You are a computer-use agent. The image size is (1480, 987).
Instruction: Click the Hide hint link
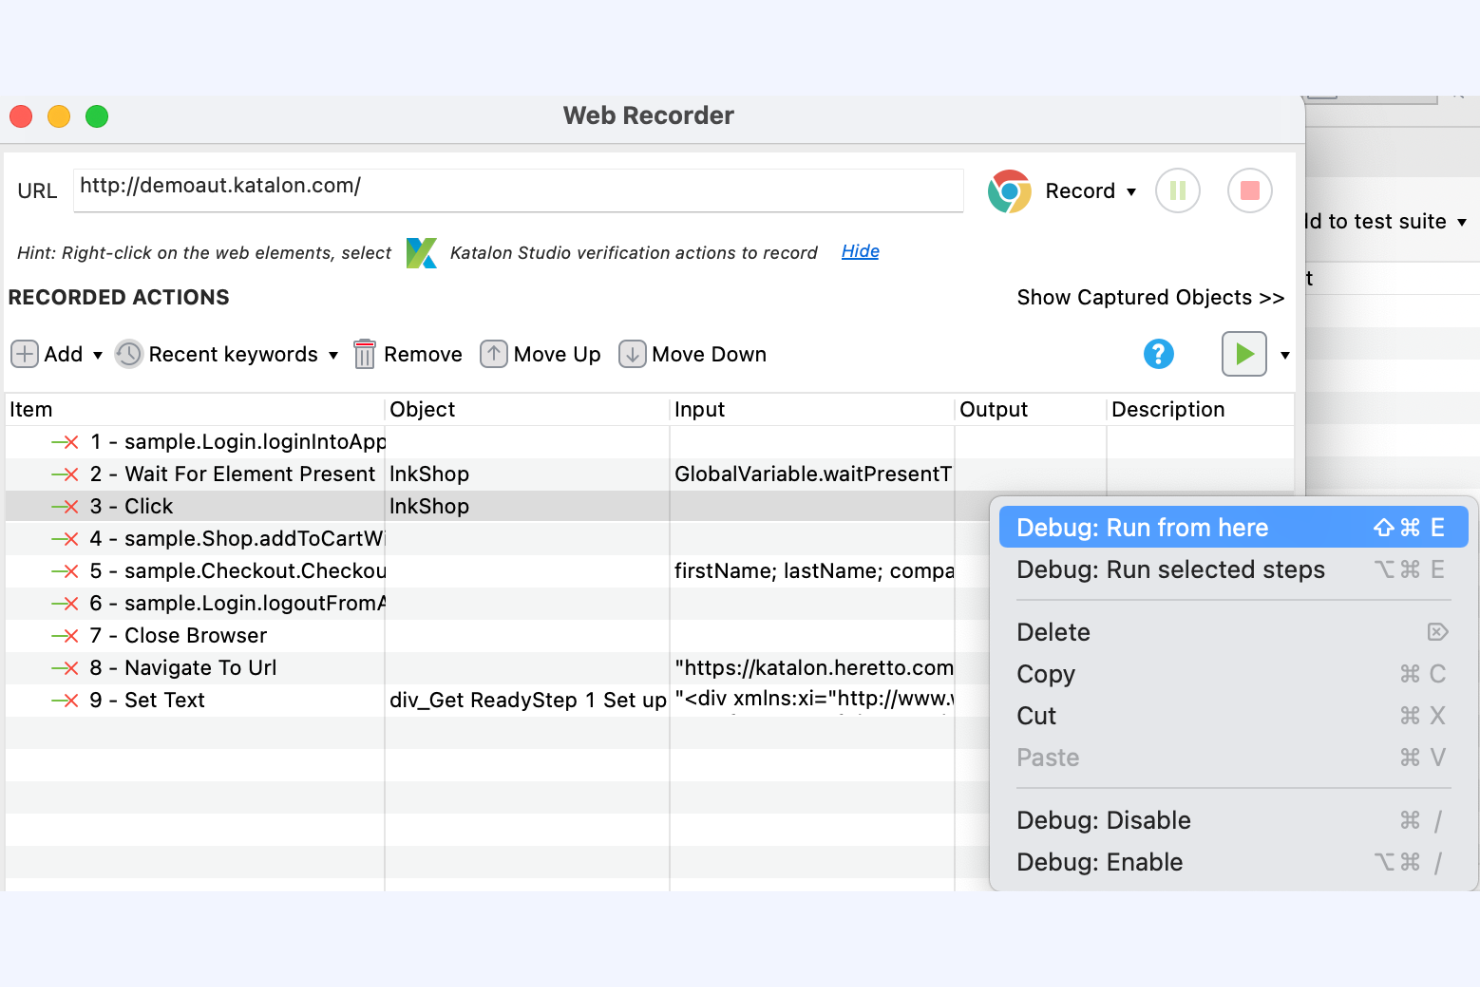[x=860, y=251]
